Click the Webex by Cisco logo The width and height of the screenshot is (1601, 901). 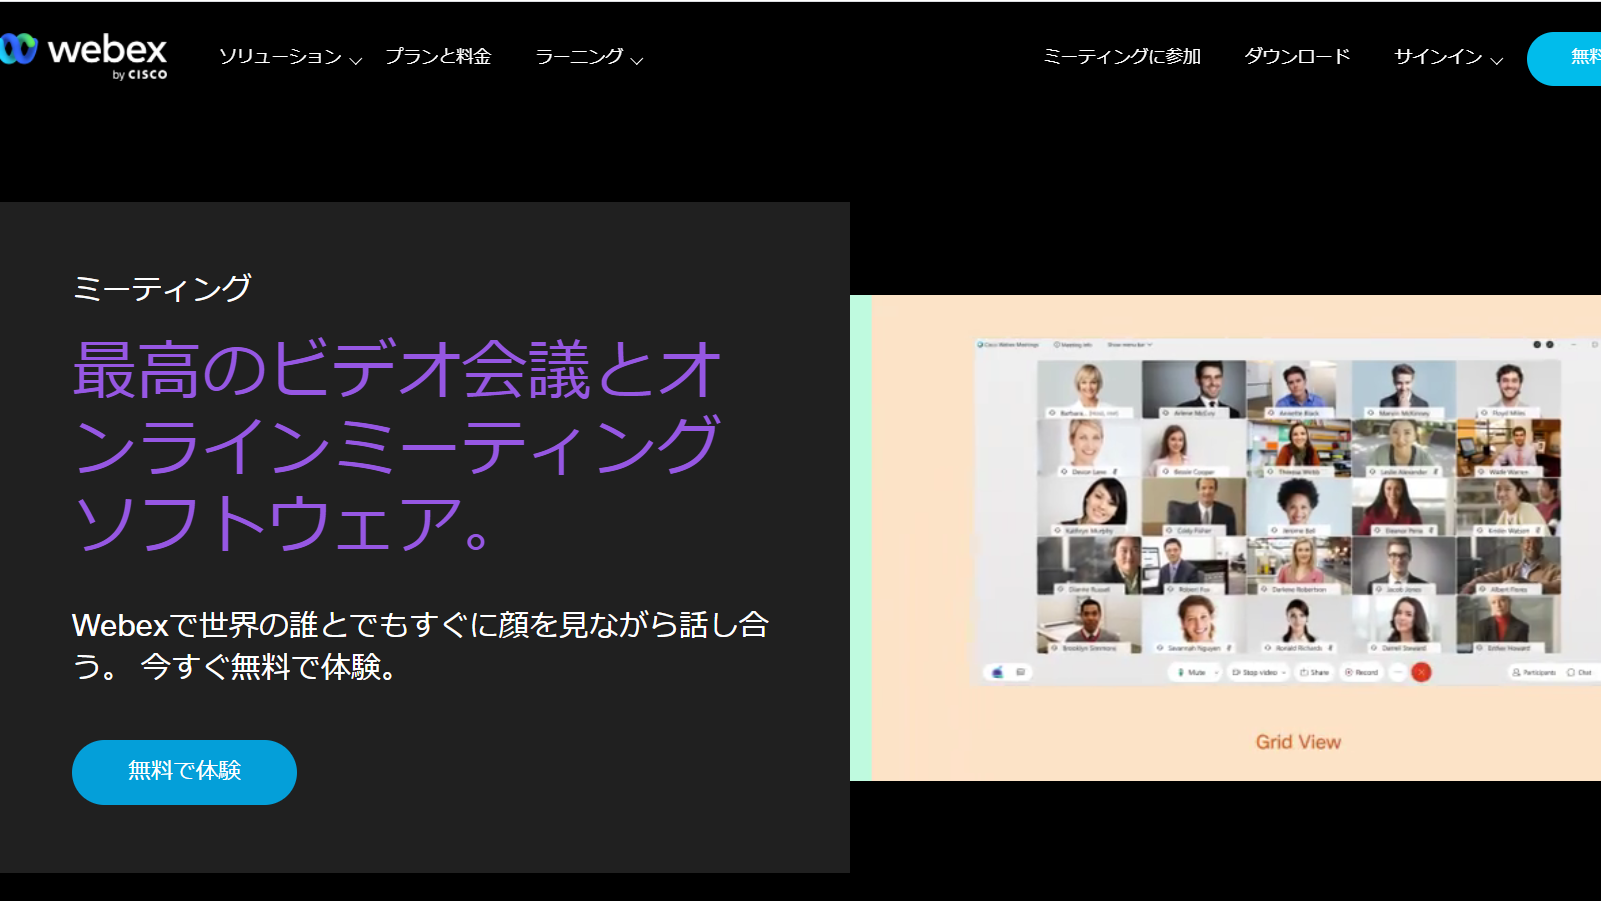[84, 57]
